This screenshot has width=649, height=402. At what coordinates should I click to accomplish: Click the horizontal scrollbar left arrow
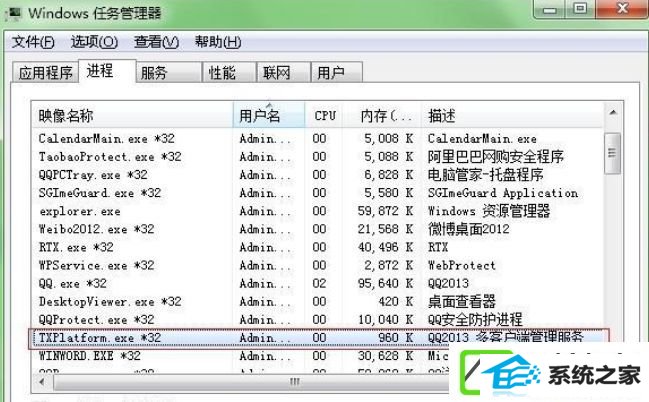tap(42, 382)
